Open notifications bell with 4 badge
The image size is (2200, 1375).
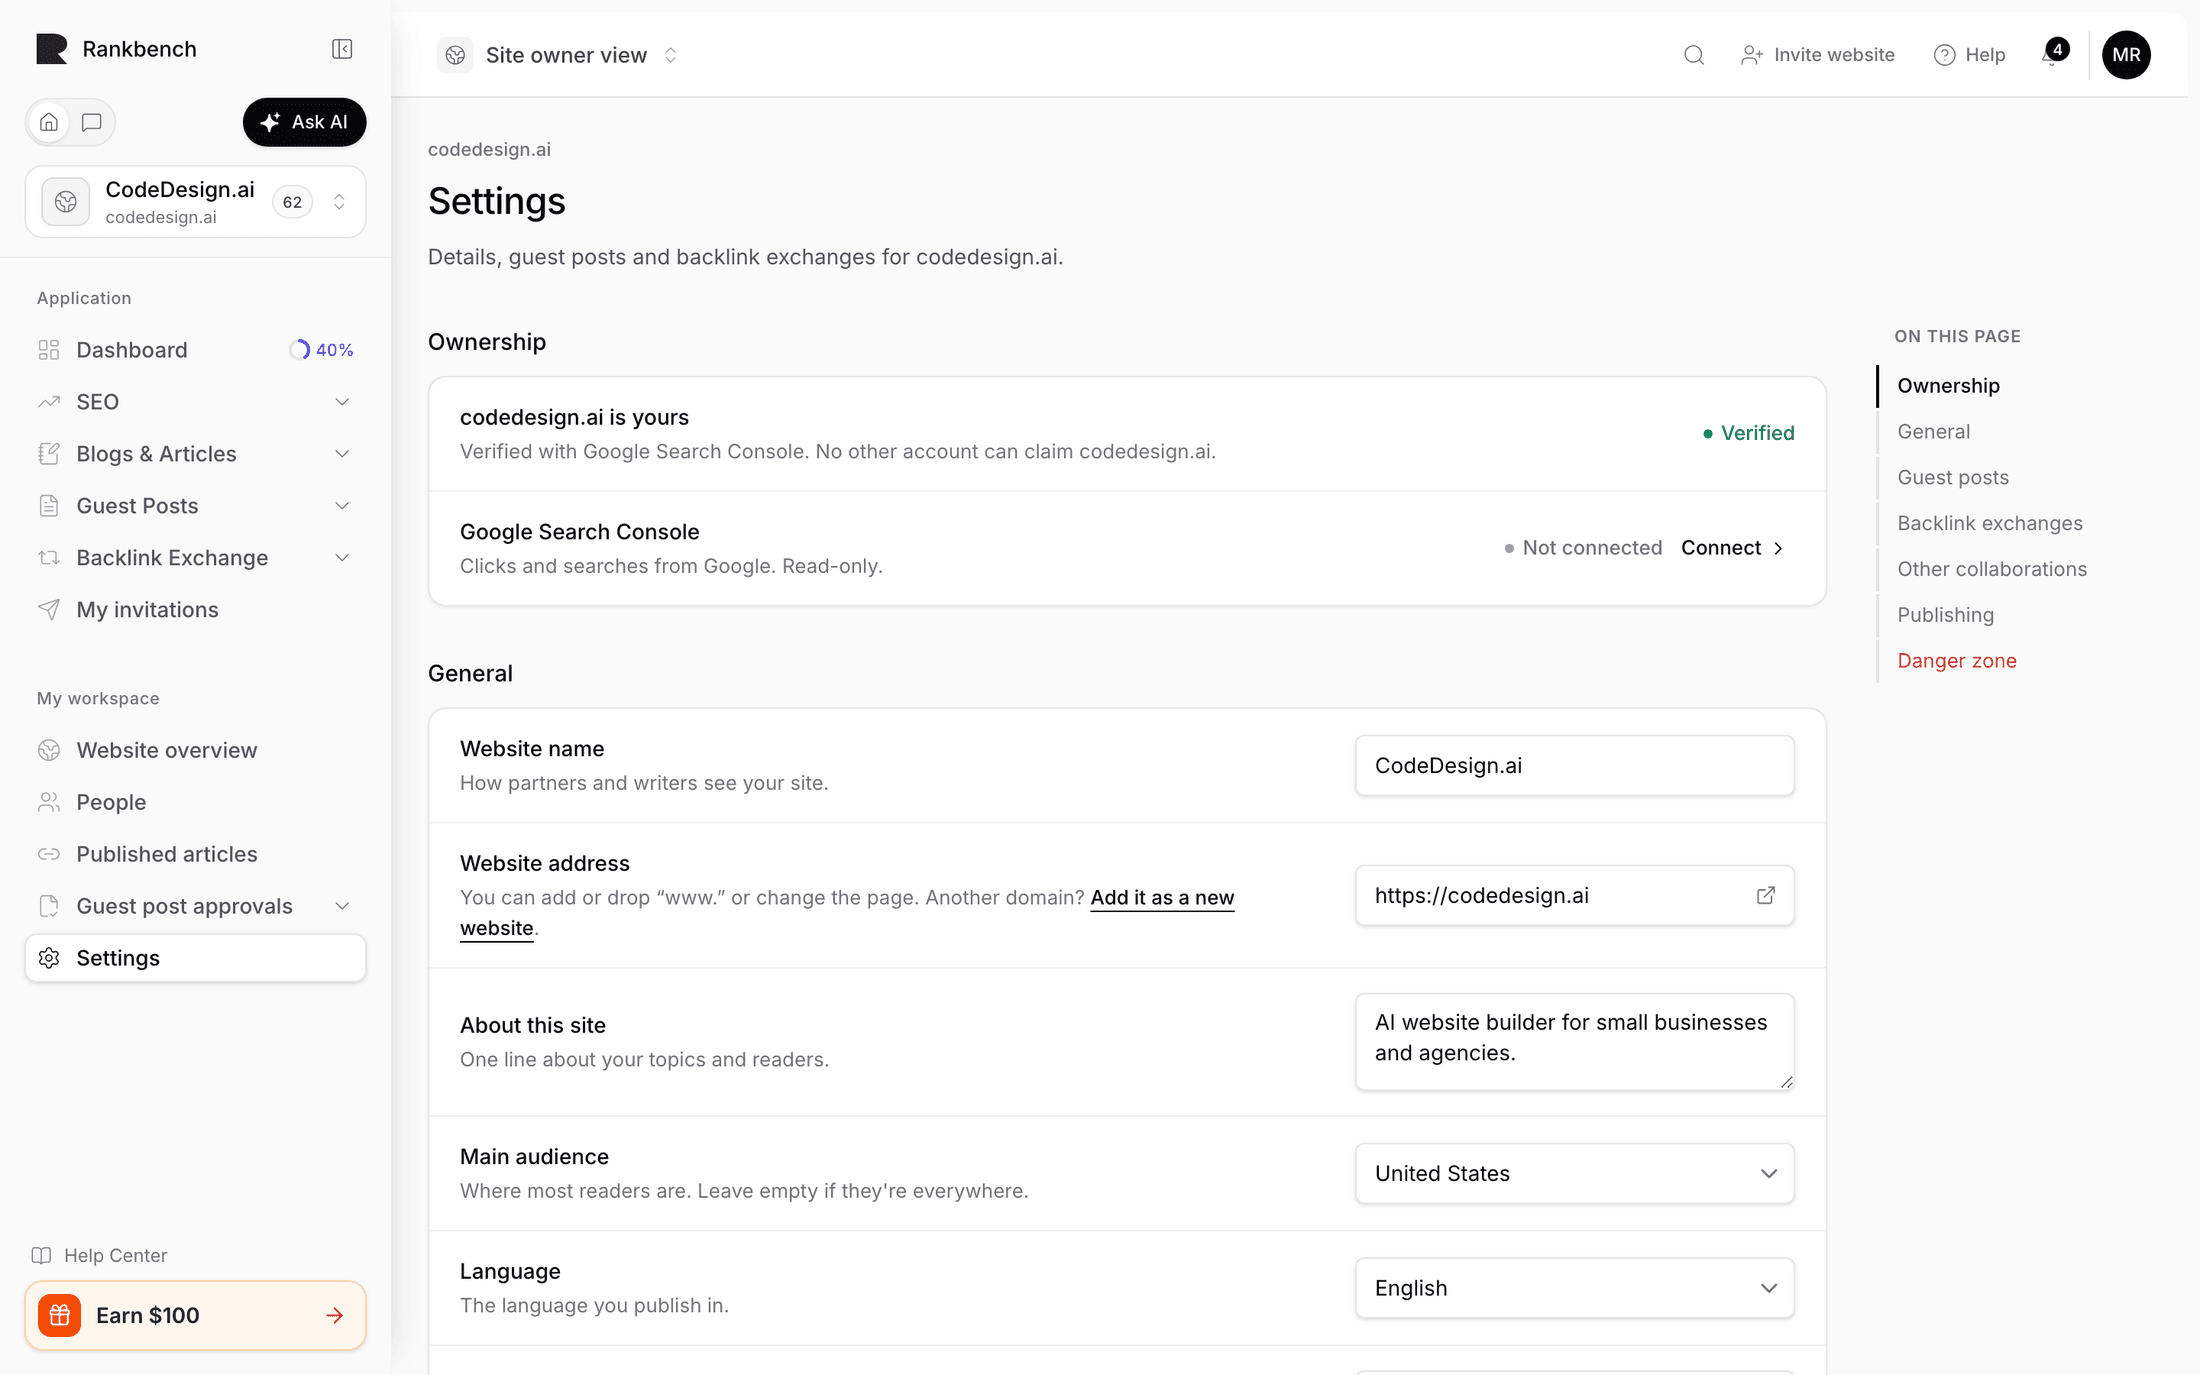(x=2053, y=53)
